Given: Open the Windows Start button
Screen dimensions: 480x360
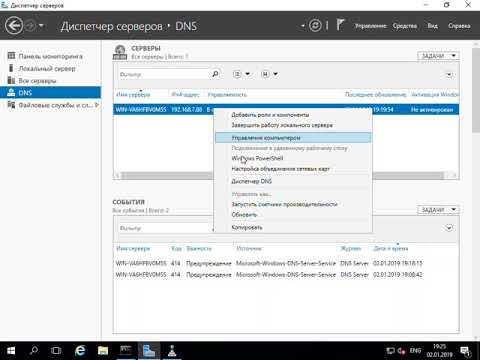Looking at the screenshot, I should click(x=11, y=351).
